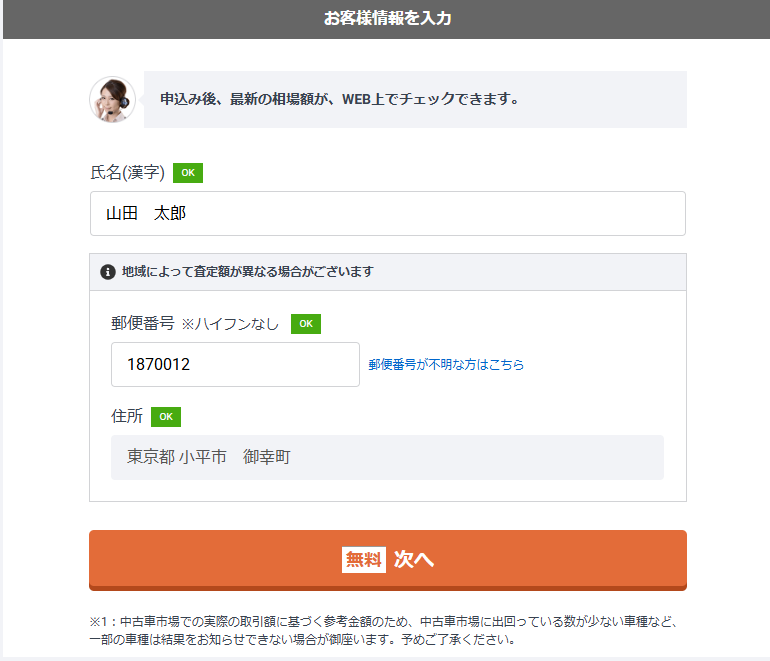Click the 氏名(漢字) field label

127,173
